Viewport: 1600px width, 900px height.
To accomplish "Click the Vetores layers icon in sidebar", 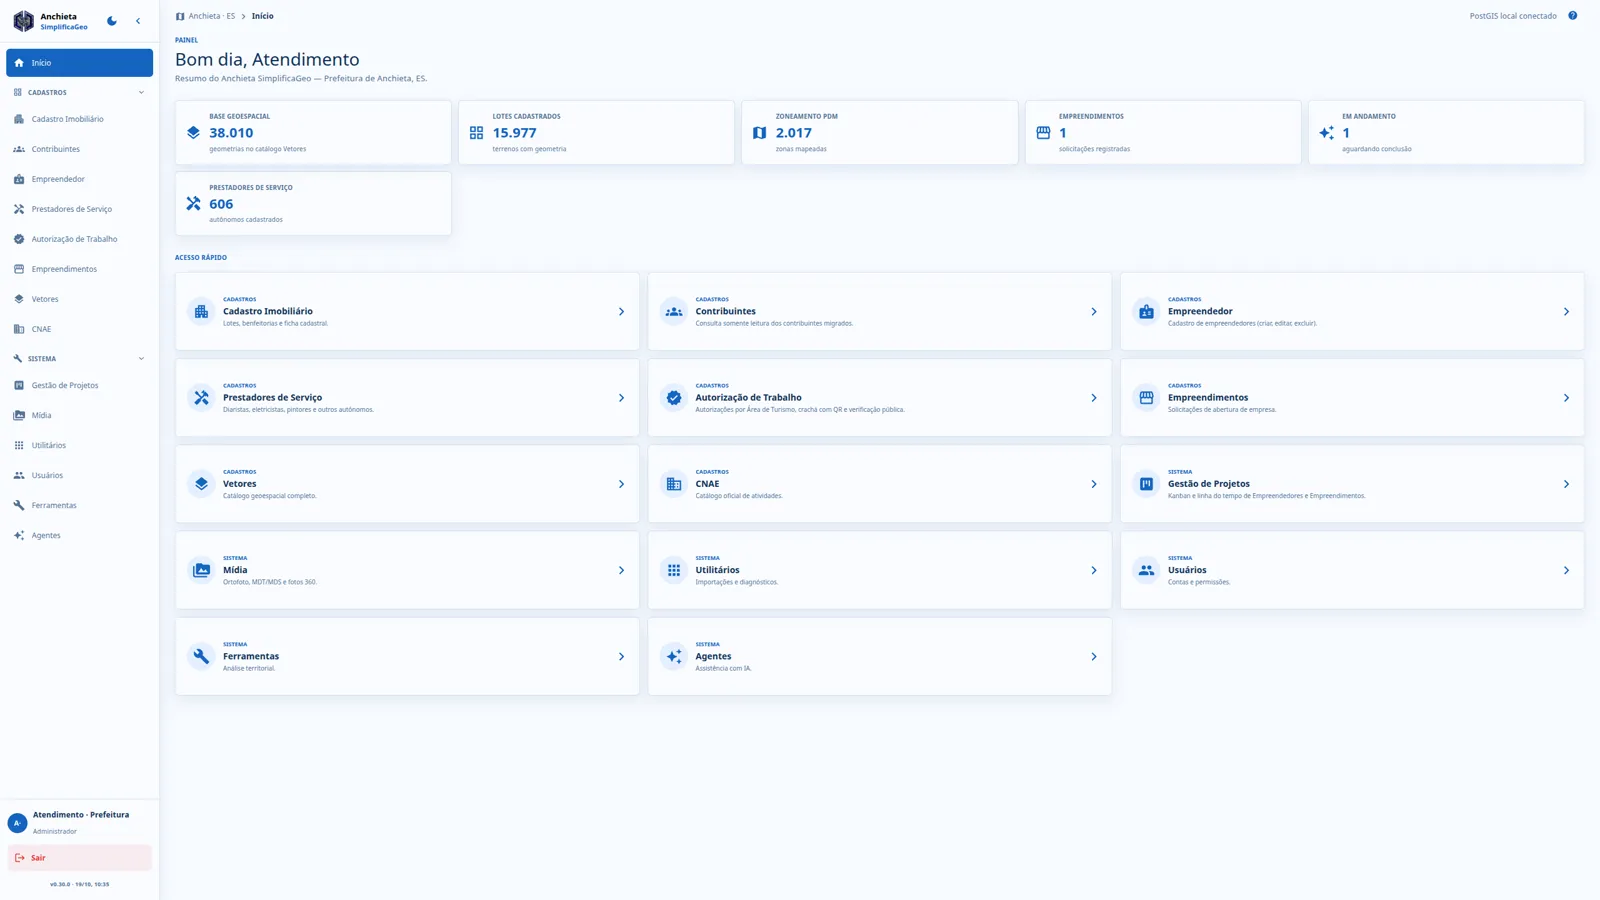I will pyautogui.click(x=19, y=299).
